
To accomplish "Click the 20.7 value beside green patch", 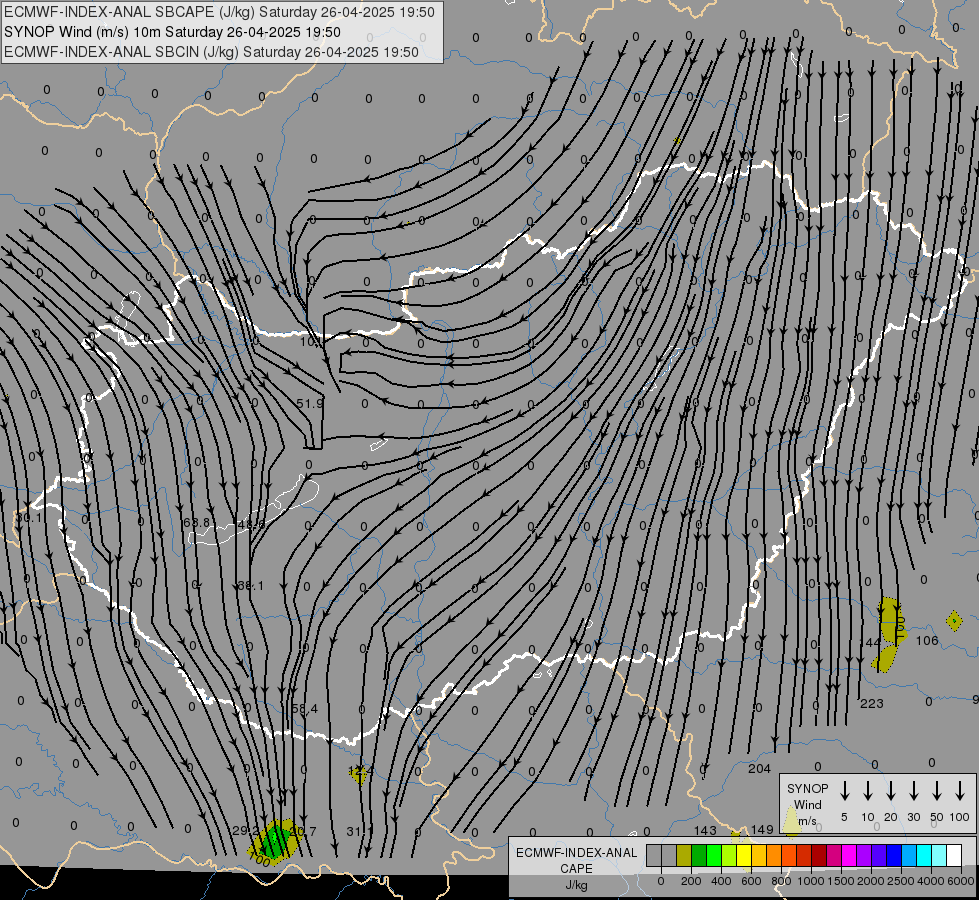I will [303, 831].
